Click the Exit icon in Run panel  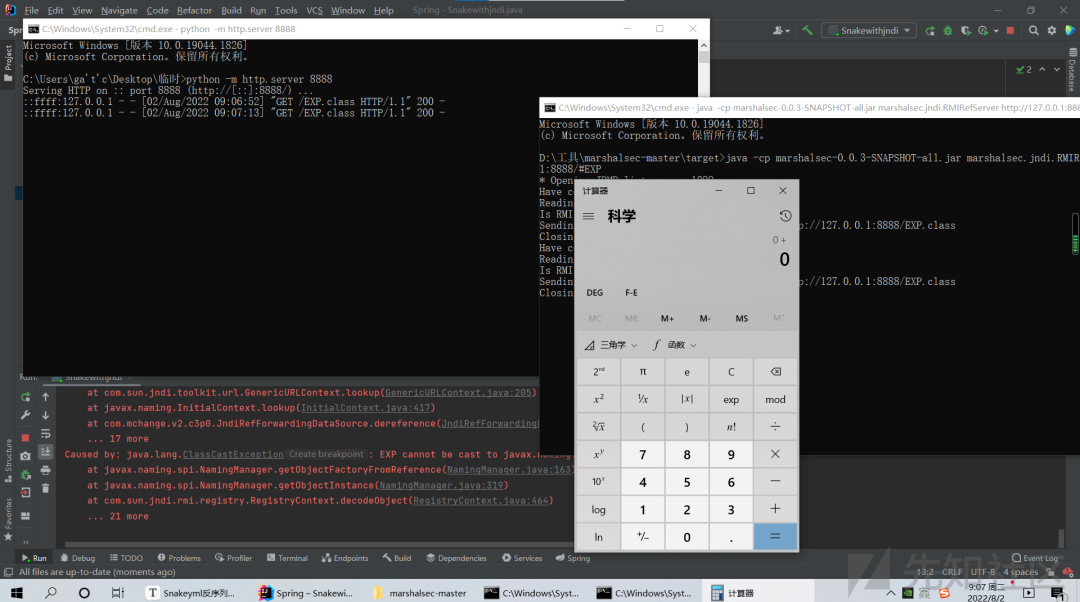(25, 492)
